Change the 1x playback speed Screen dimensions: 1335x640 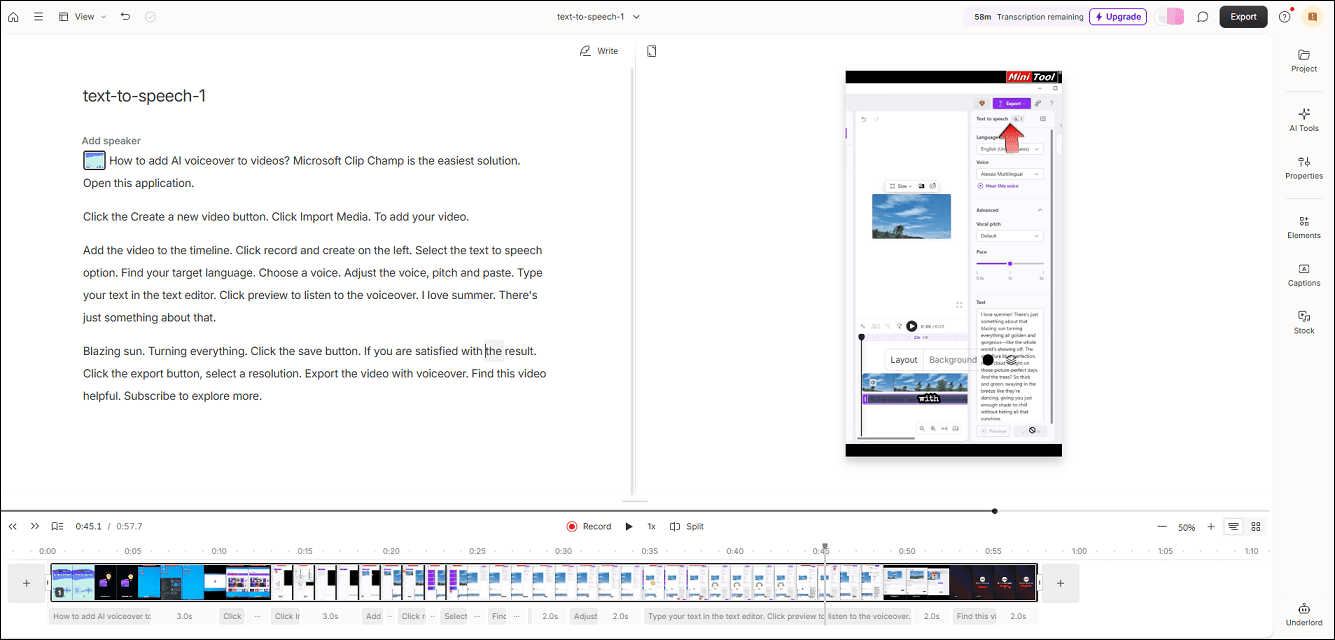click(x=651, y=526)
